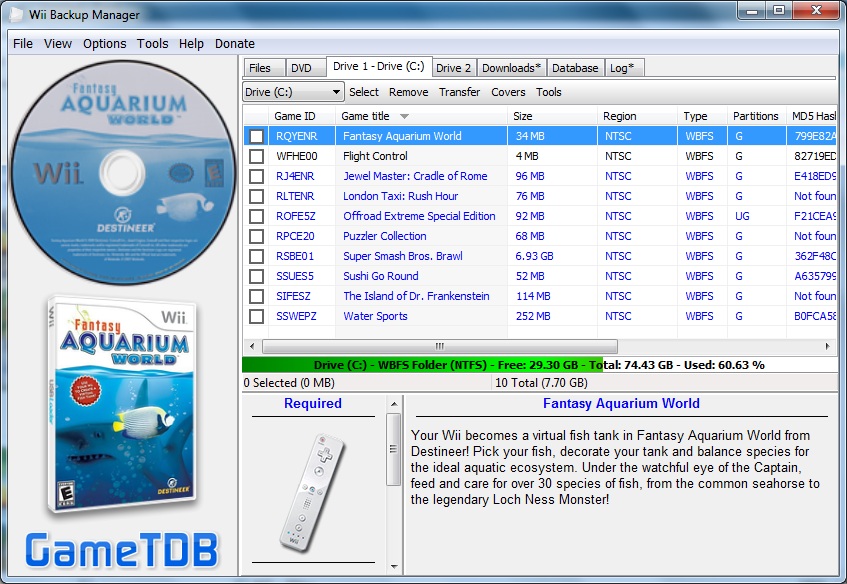The image size is (847, 584).
Task: Click the 252 MB size cell
Action: point(533,316)
